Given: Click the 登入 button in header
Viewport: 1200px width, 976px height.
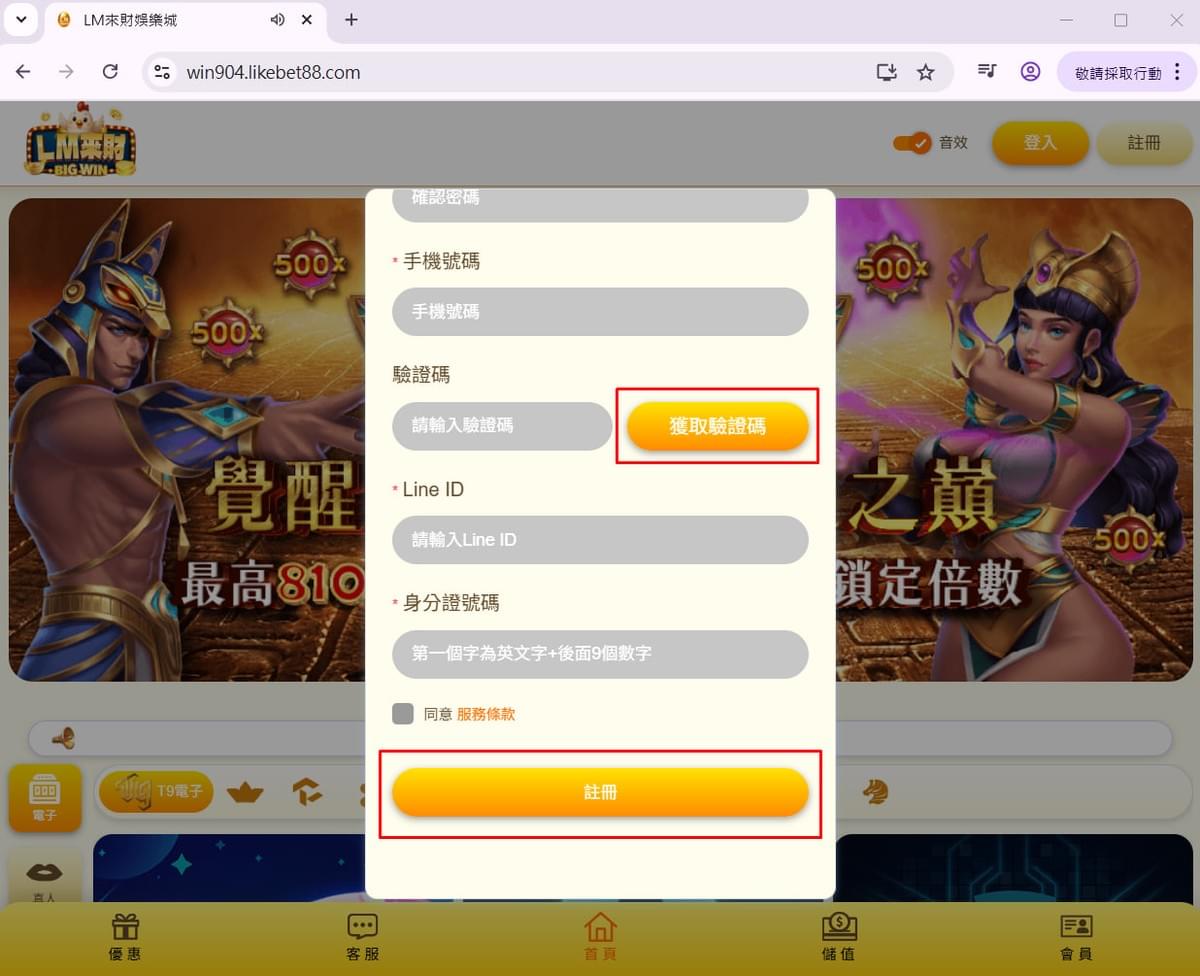Looking at the screenshot, I should point(1040,143).
